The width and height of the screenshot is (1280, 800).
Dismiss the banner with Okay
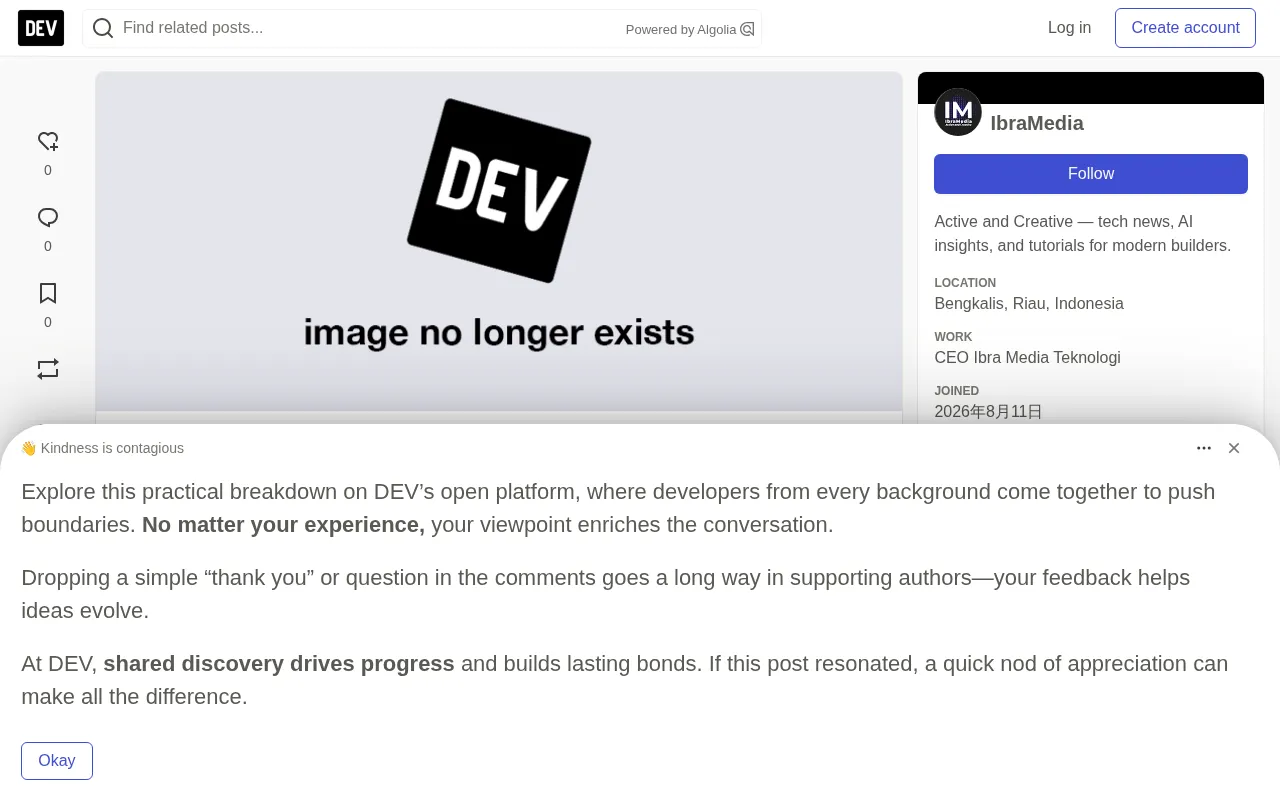(57, 761)
